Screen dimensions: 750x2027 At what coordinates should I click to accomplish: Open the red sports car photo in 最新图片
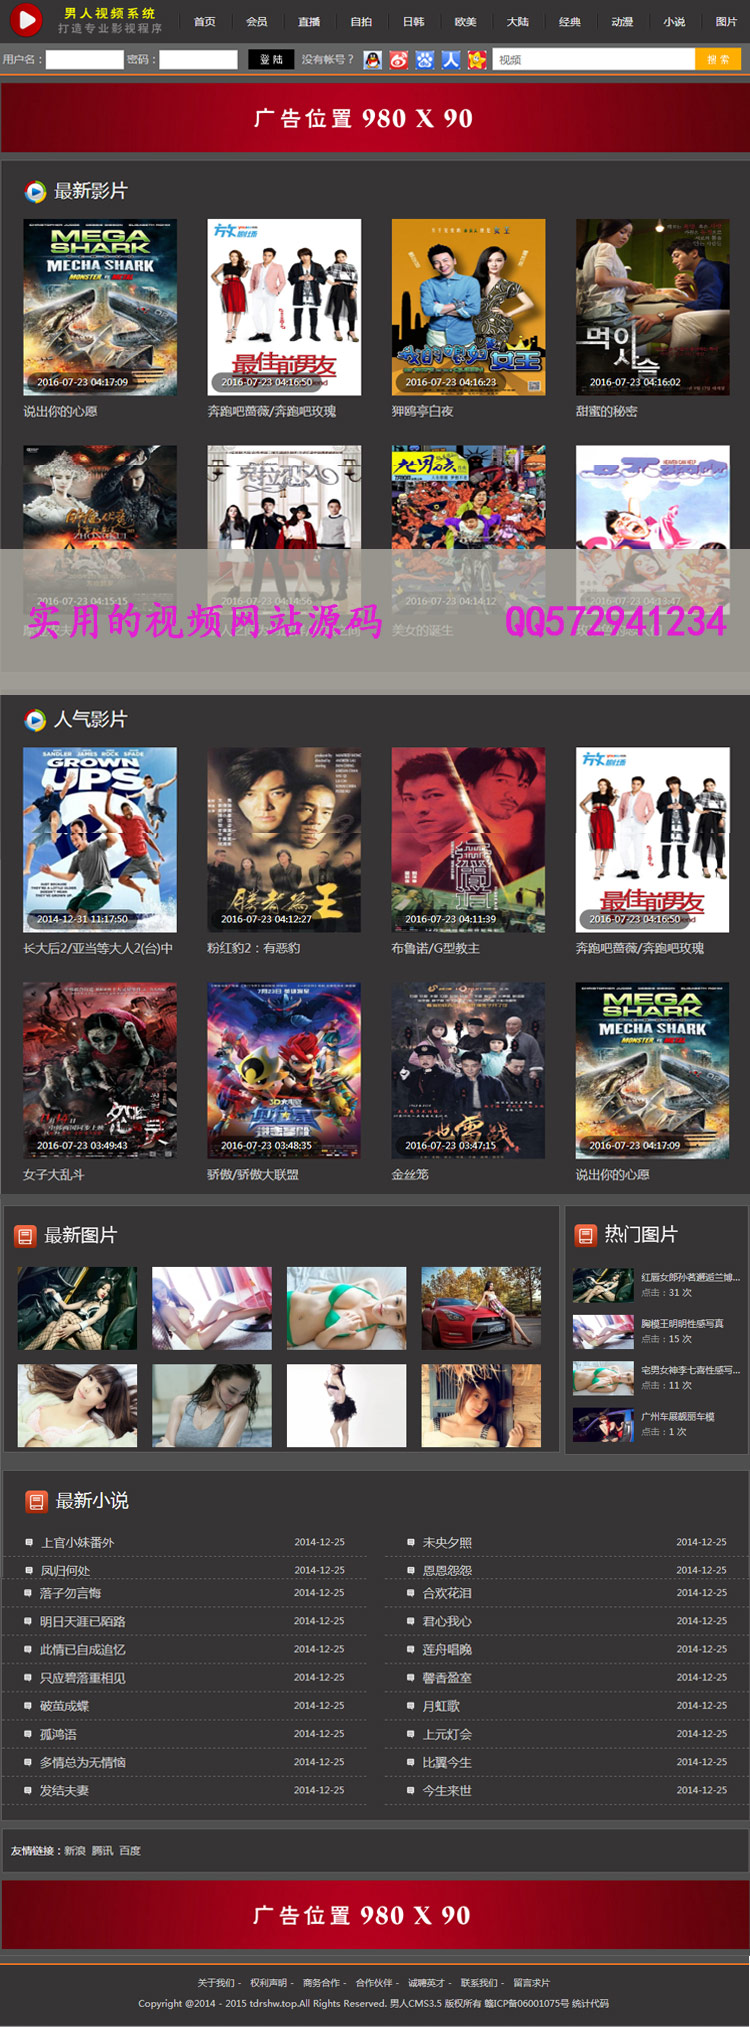click(481, 1308)
